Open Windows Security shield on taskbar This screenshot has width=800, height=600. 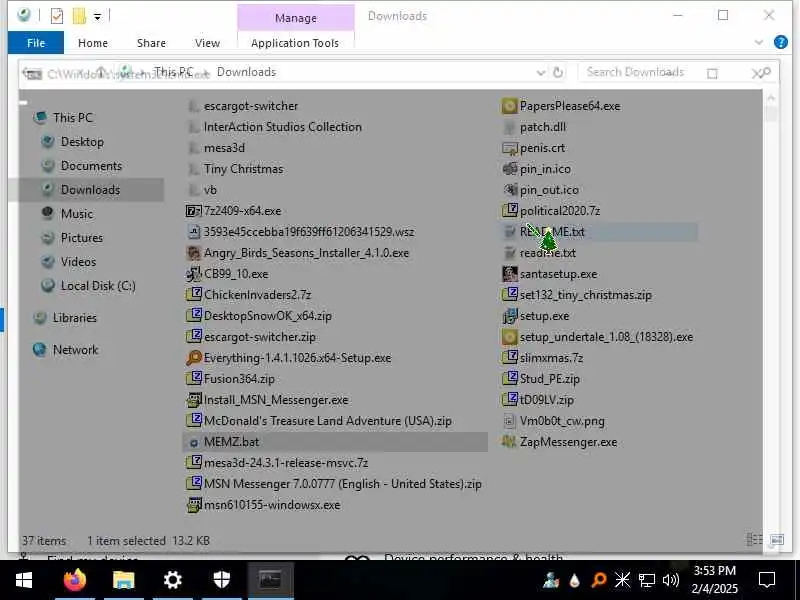click(221, 580)
